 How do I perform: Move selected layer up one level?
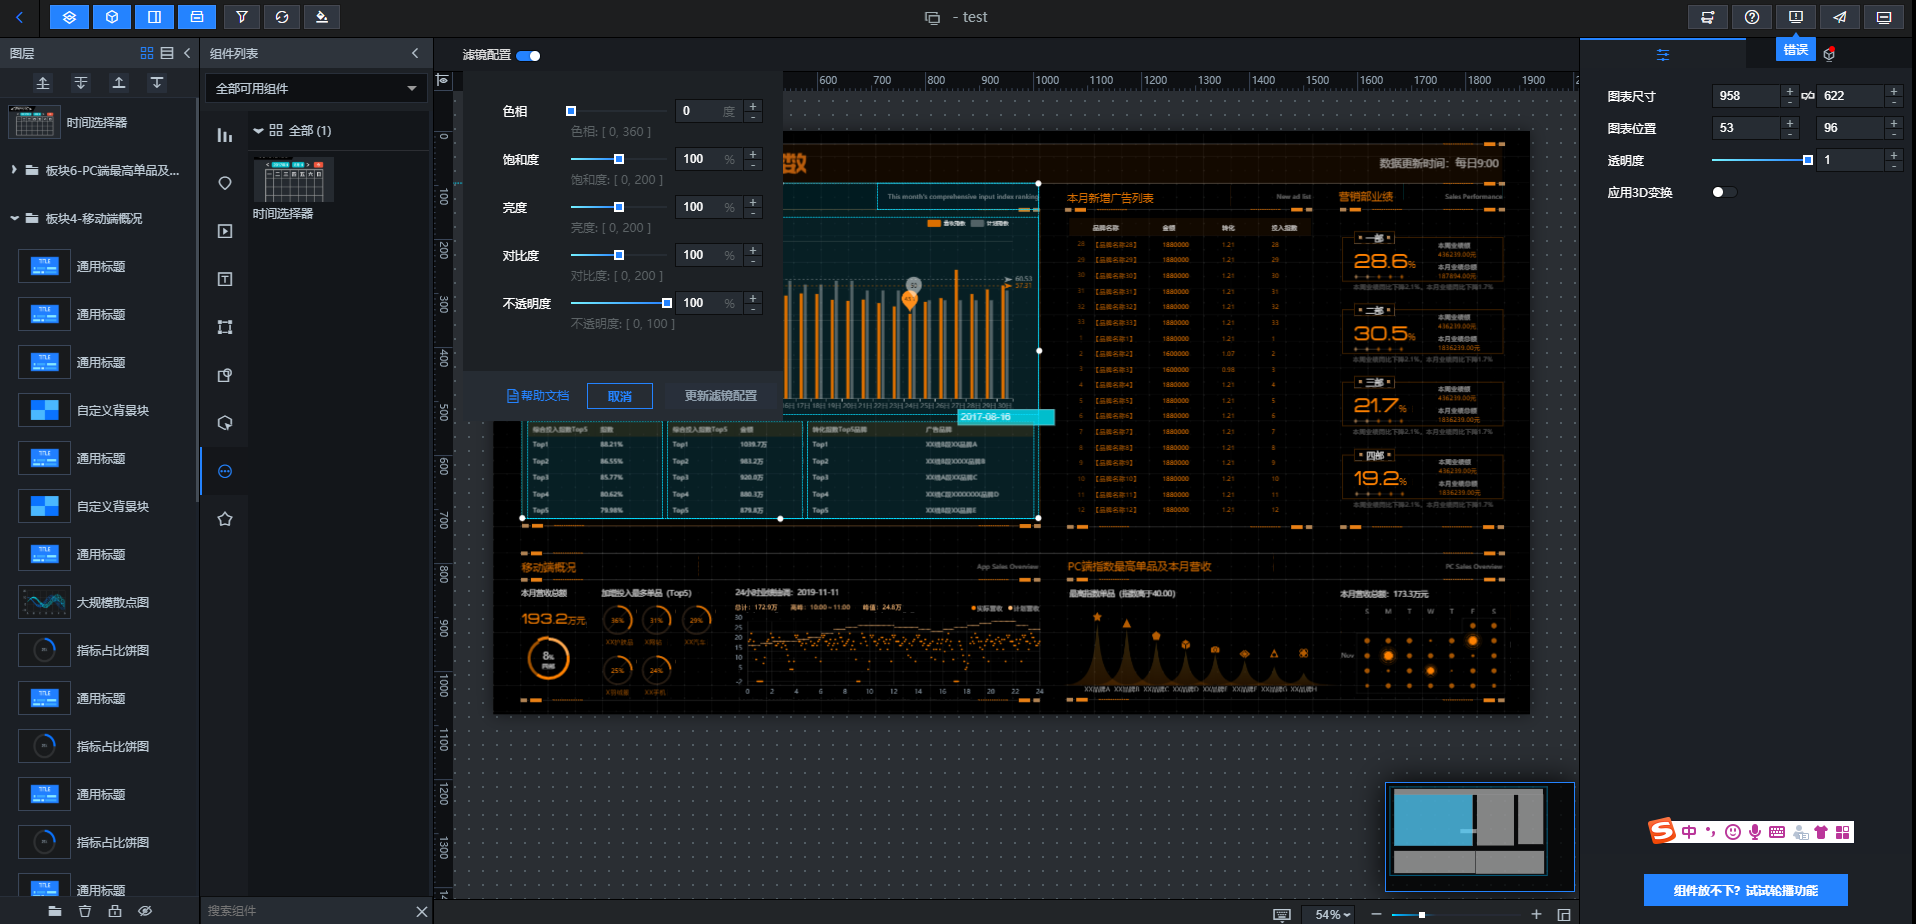119,83
